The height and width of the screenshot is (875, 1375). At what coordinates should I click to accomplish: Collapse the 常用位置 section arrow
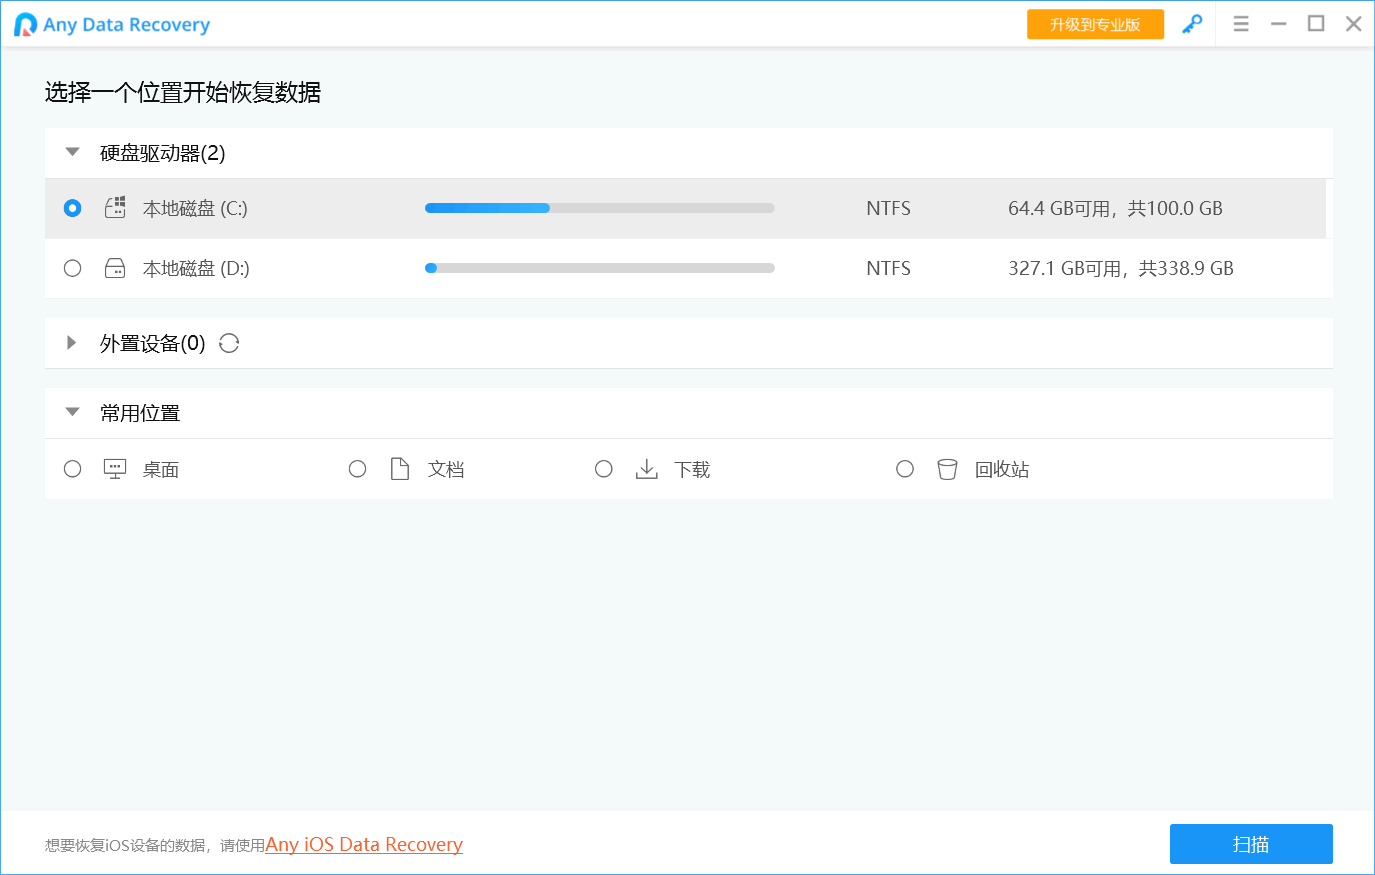[72, 412]
